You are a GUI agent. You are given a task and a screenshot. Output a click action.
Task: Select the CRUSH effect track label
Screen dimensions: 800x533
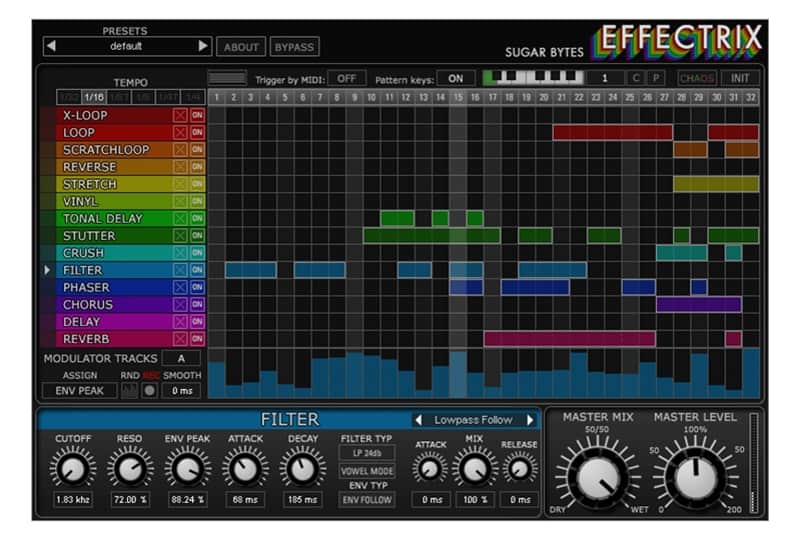click(x=83, y=253)
